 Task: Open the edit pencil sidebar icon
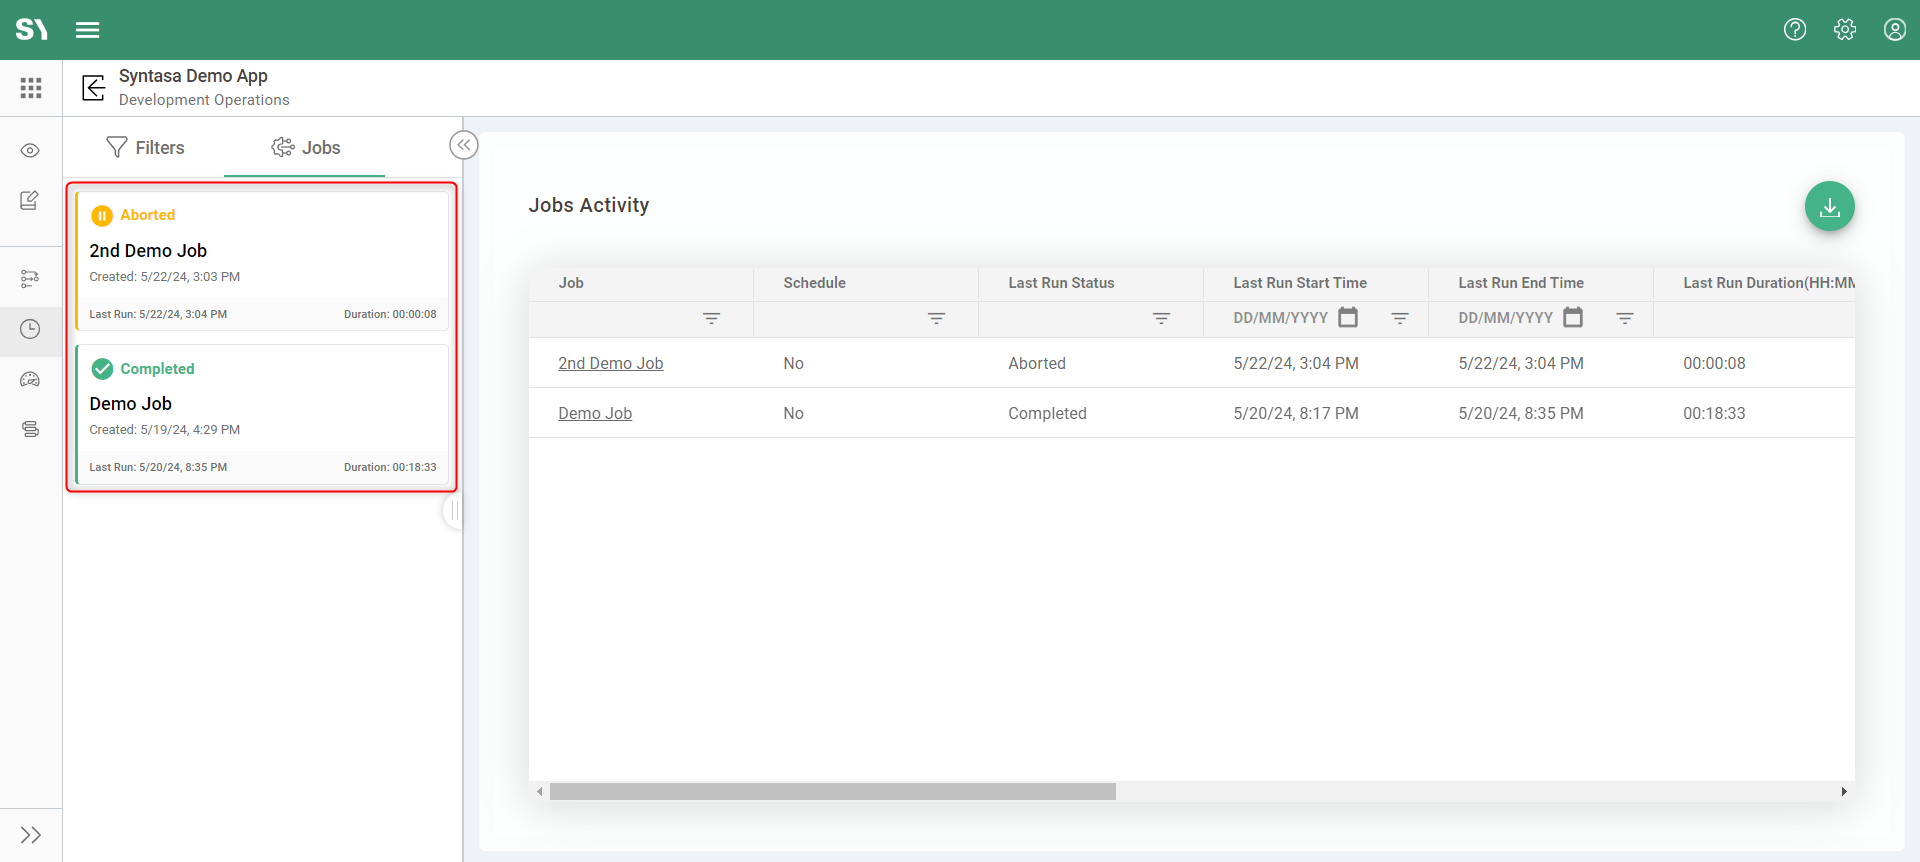point(31,201)
